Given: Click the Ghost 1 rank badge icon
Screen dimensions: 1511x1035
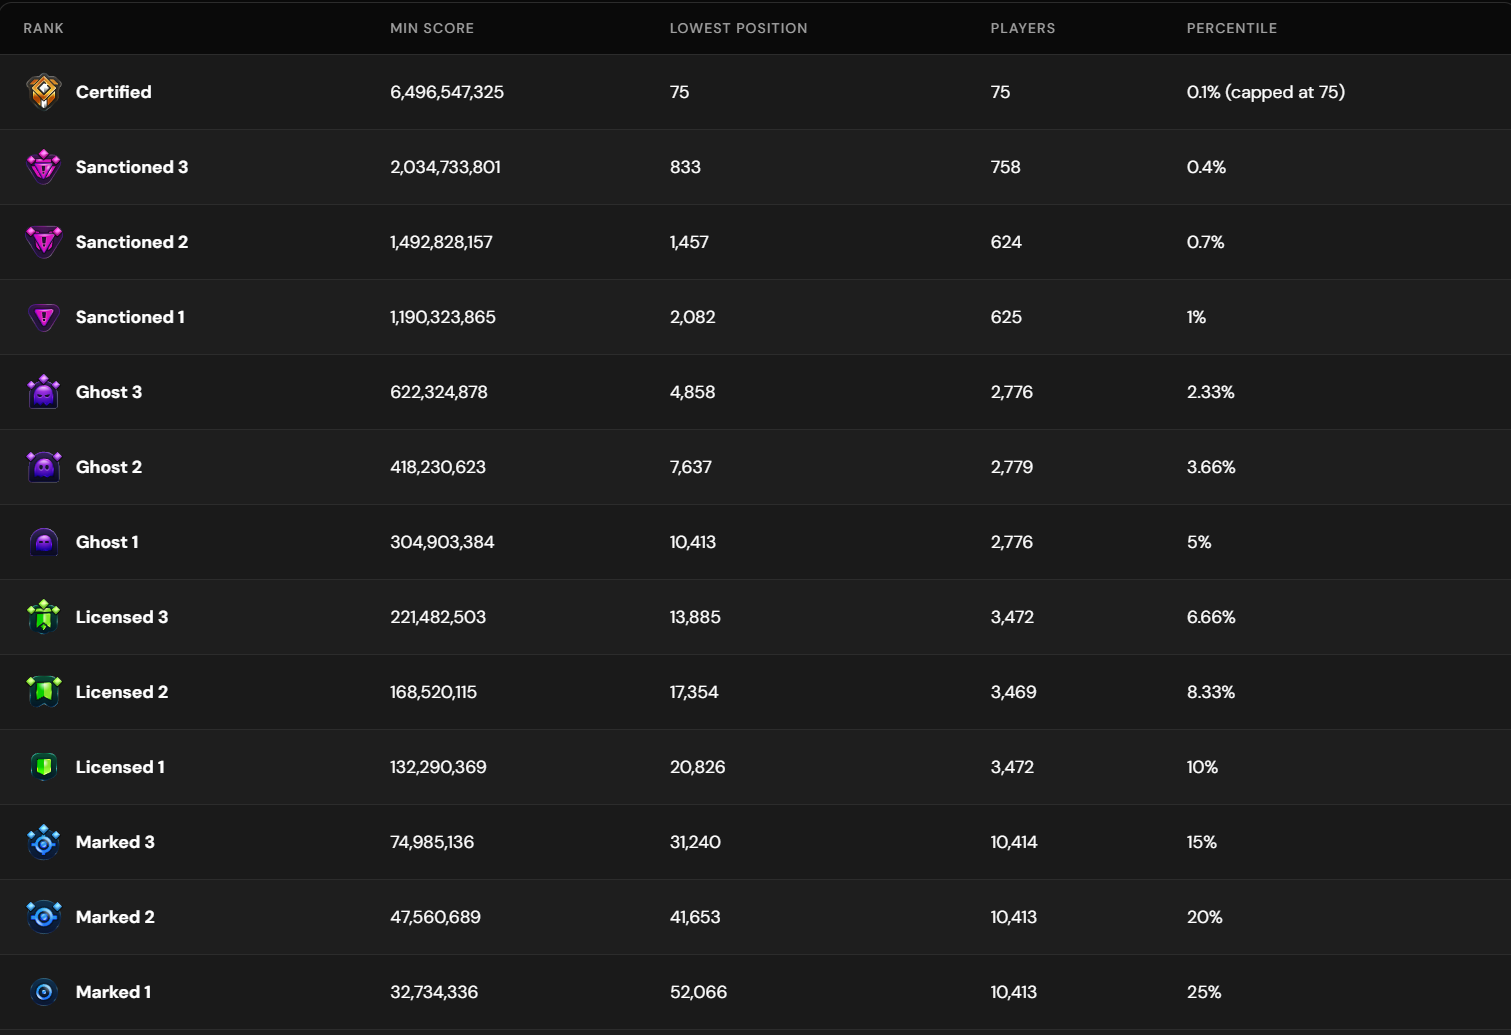Looking at the screenshot, I should (44, 542).
